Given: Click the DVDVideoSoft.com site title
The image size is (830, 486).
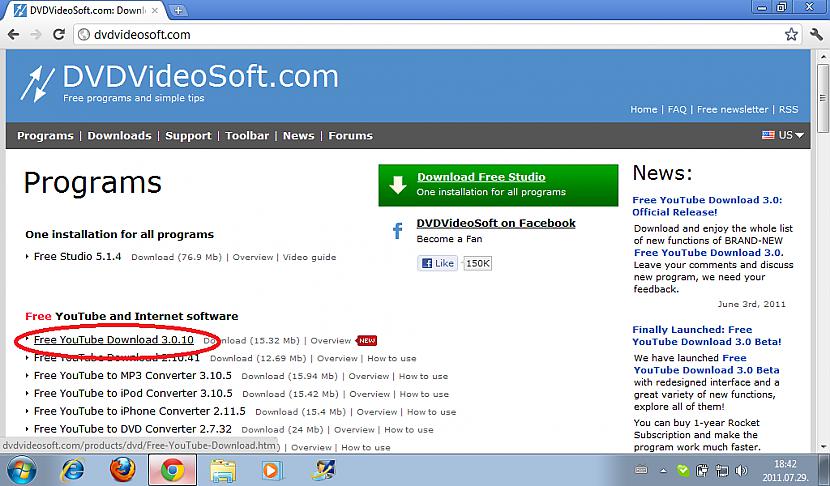Looking at the screenshot, I should pyautogui.click(x=201, y=77).
